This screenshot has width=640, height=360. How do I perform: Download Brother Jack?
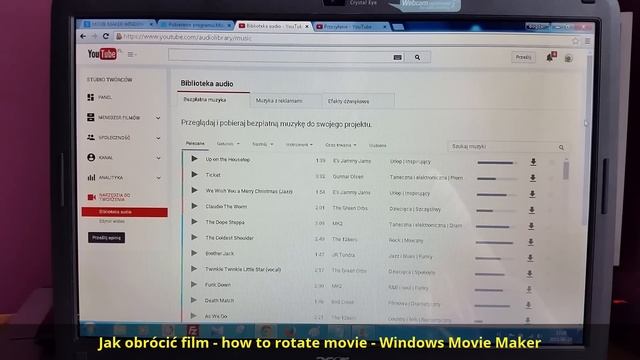coord(530,258)
